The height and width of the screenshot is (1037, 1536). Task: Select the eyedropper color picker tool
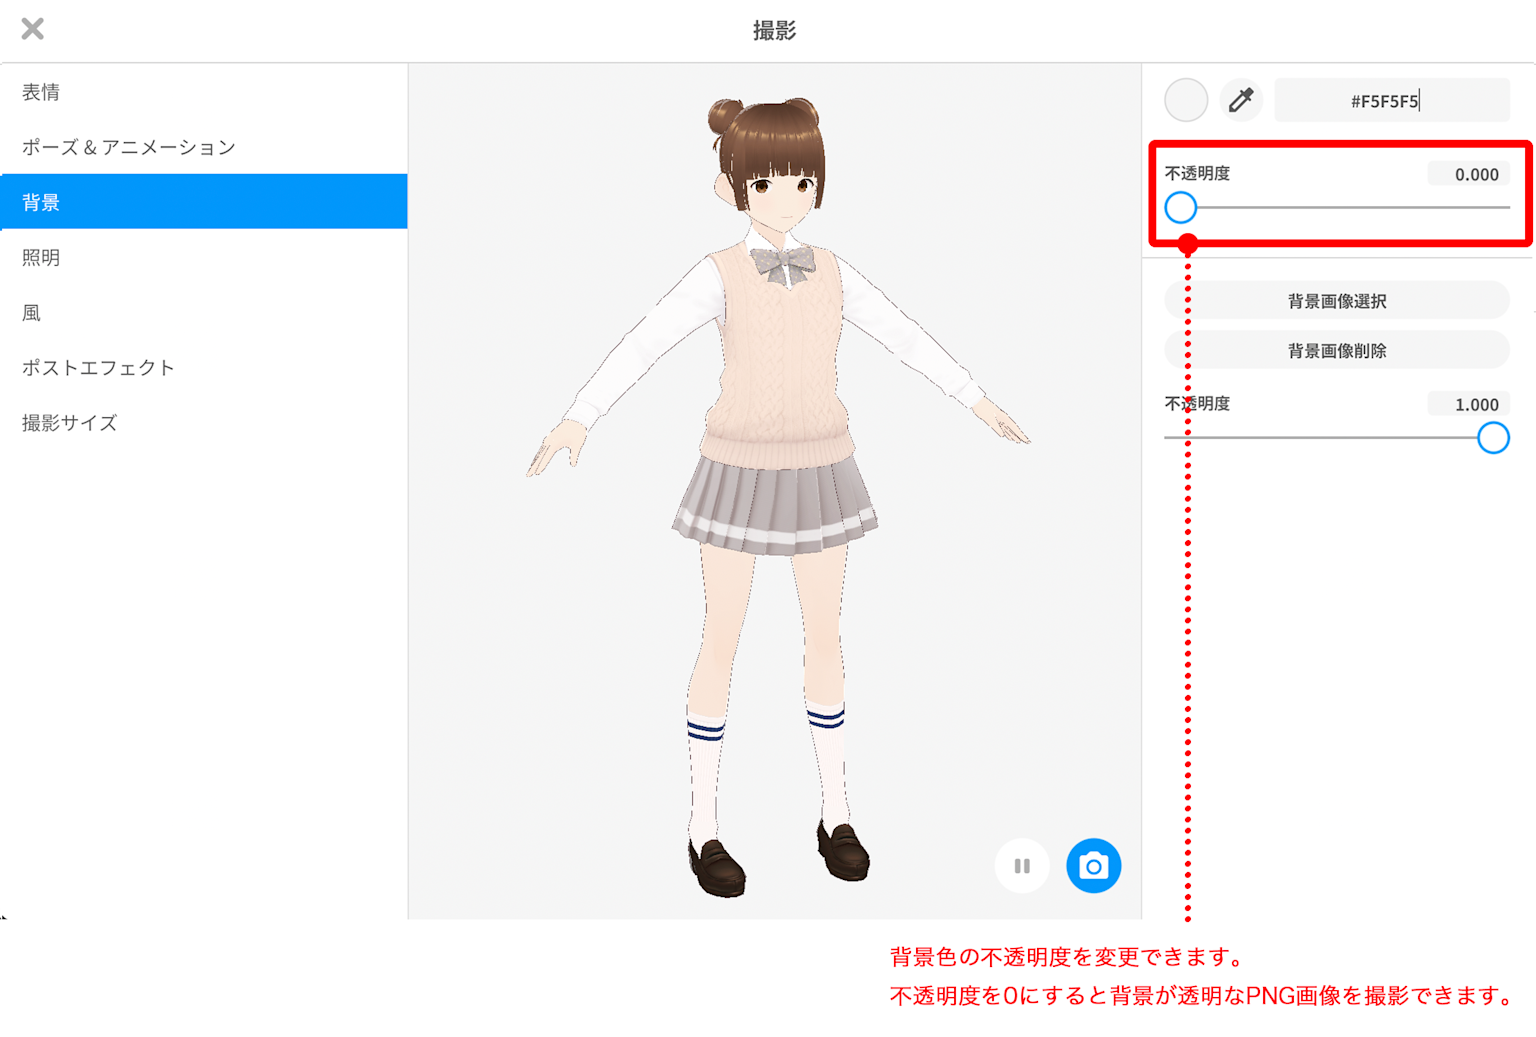pos(1240,100)
